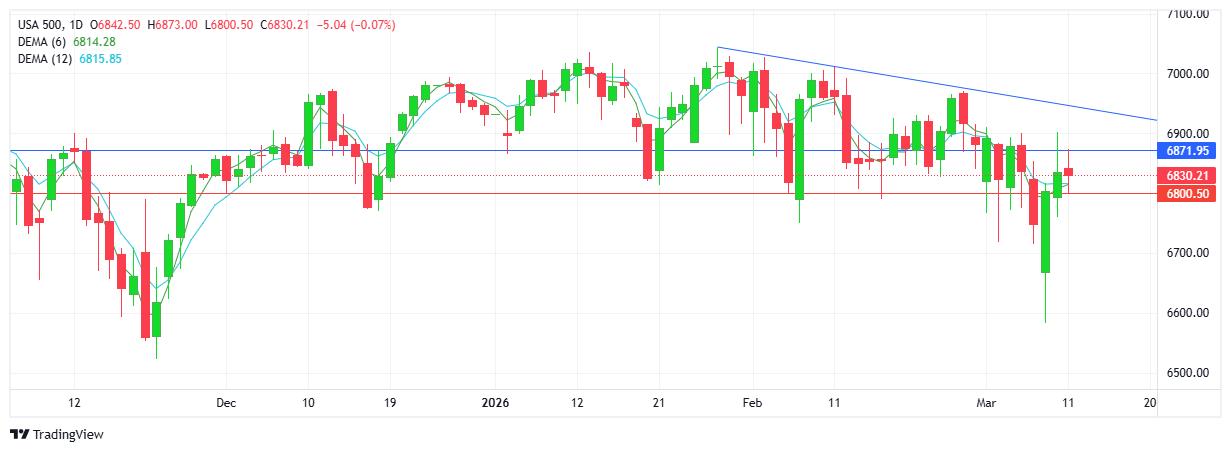Click the 6500.00 price axis label
The width and height of the screenshot is (1231, 452).
click(x=1188, y=373)
